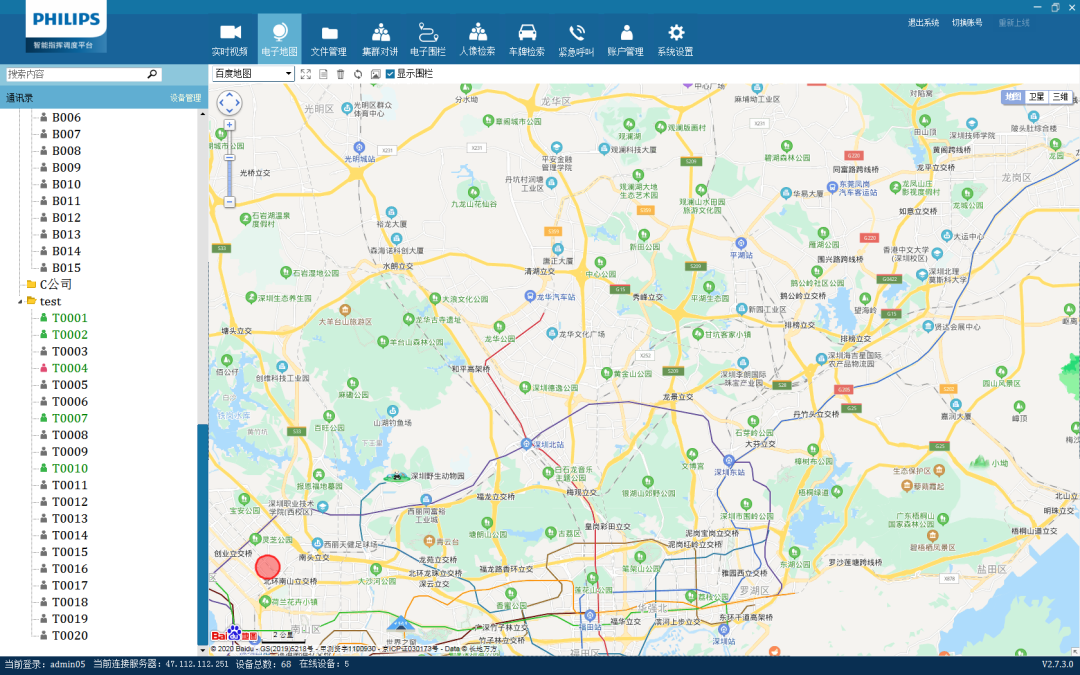Open the 文件管理 file management module
The image size is (1080, 675).
pyautogui.click(x=329, y=40)
